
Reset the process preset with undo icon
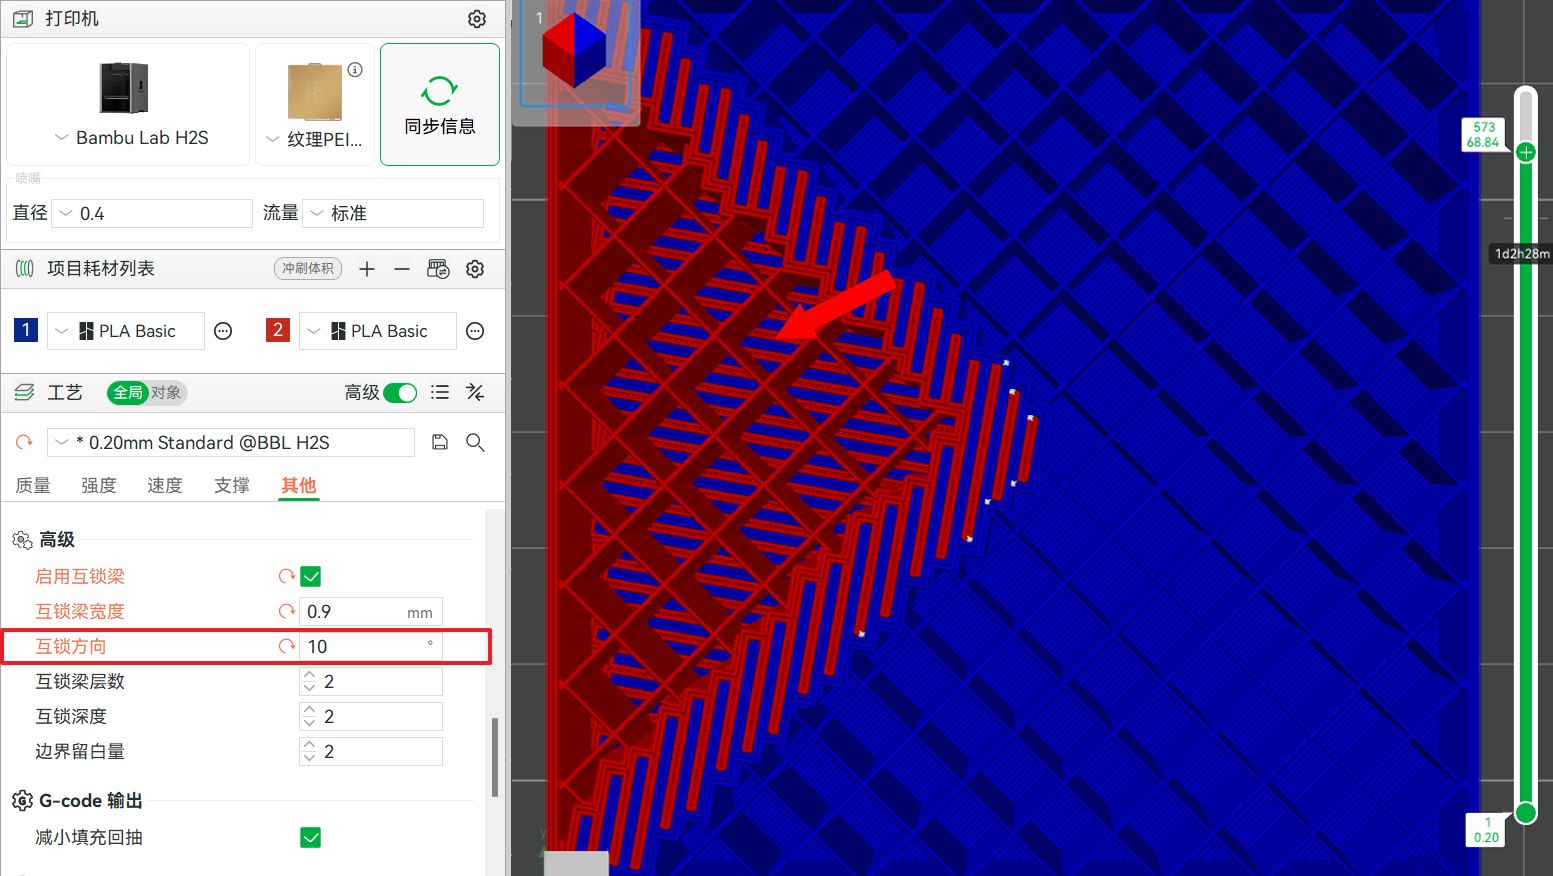tap(24, 442)
